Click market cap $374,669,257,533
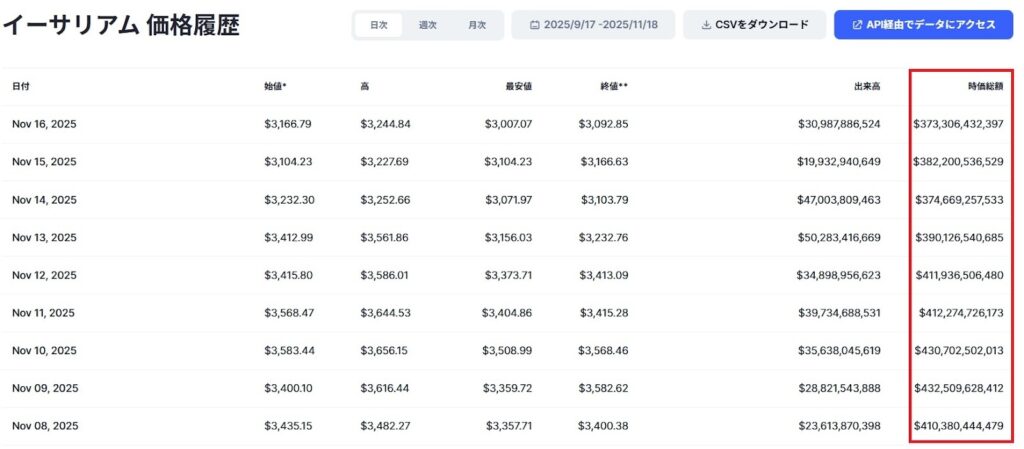Viewport: 1024px width, 449px height. point(959,199)
